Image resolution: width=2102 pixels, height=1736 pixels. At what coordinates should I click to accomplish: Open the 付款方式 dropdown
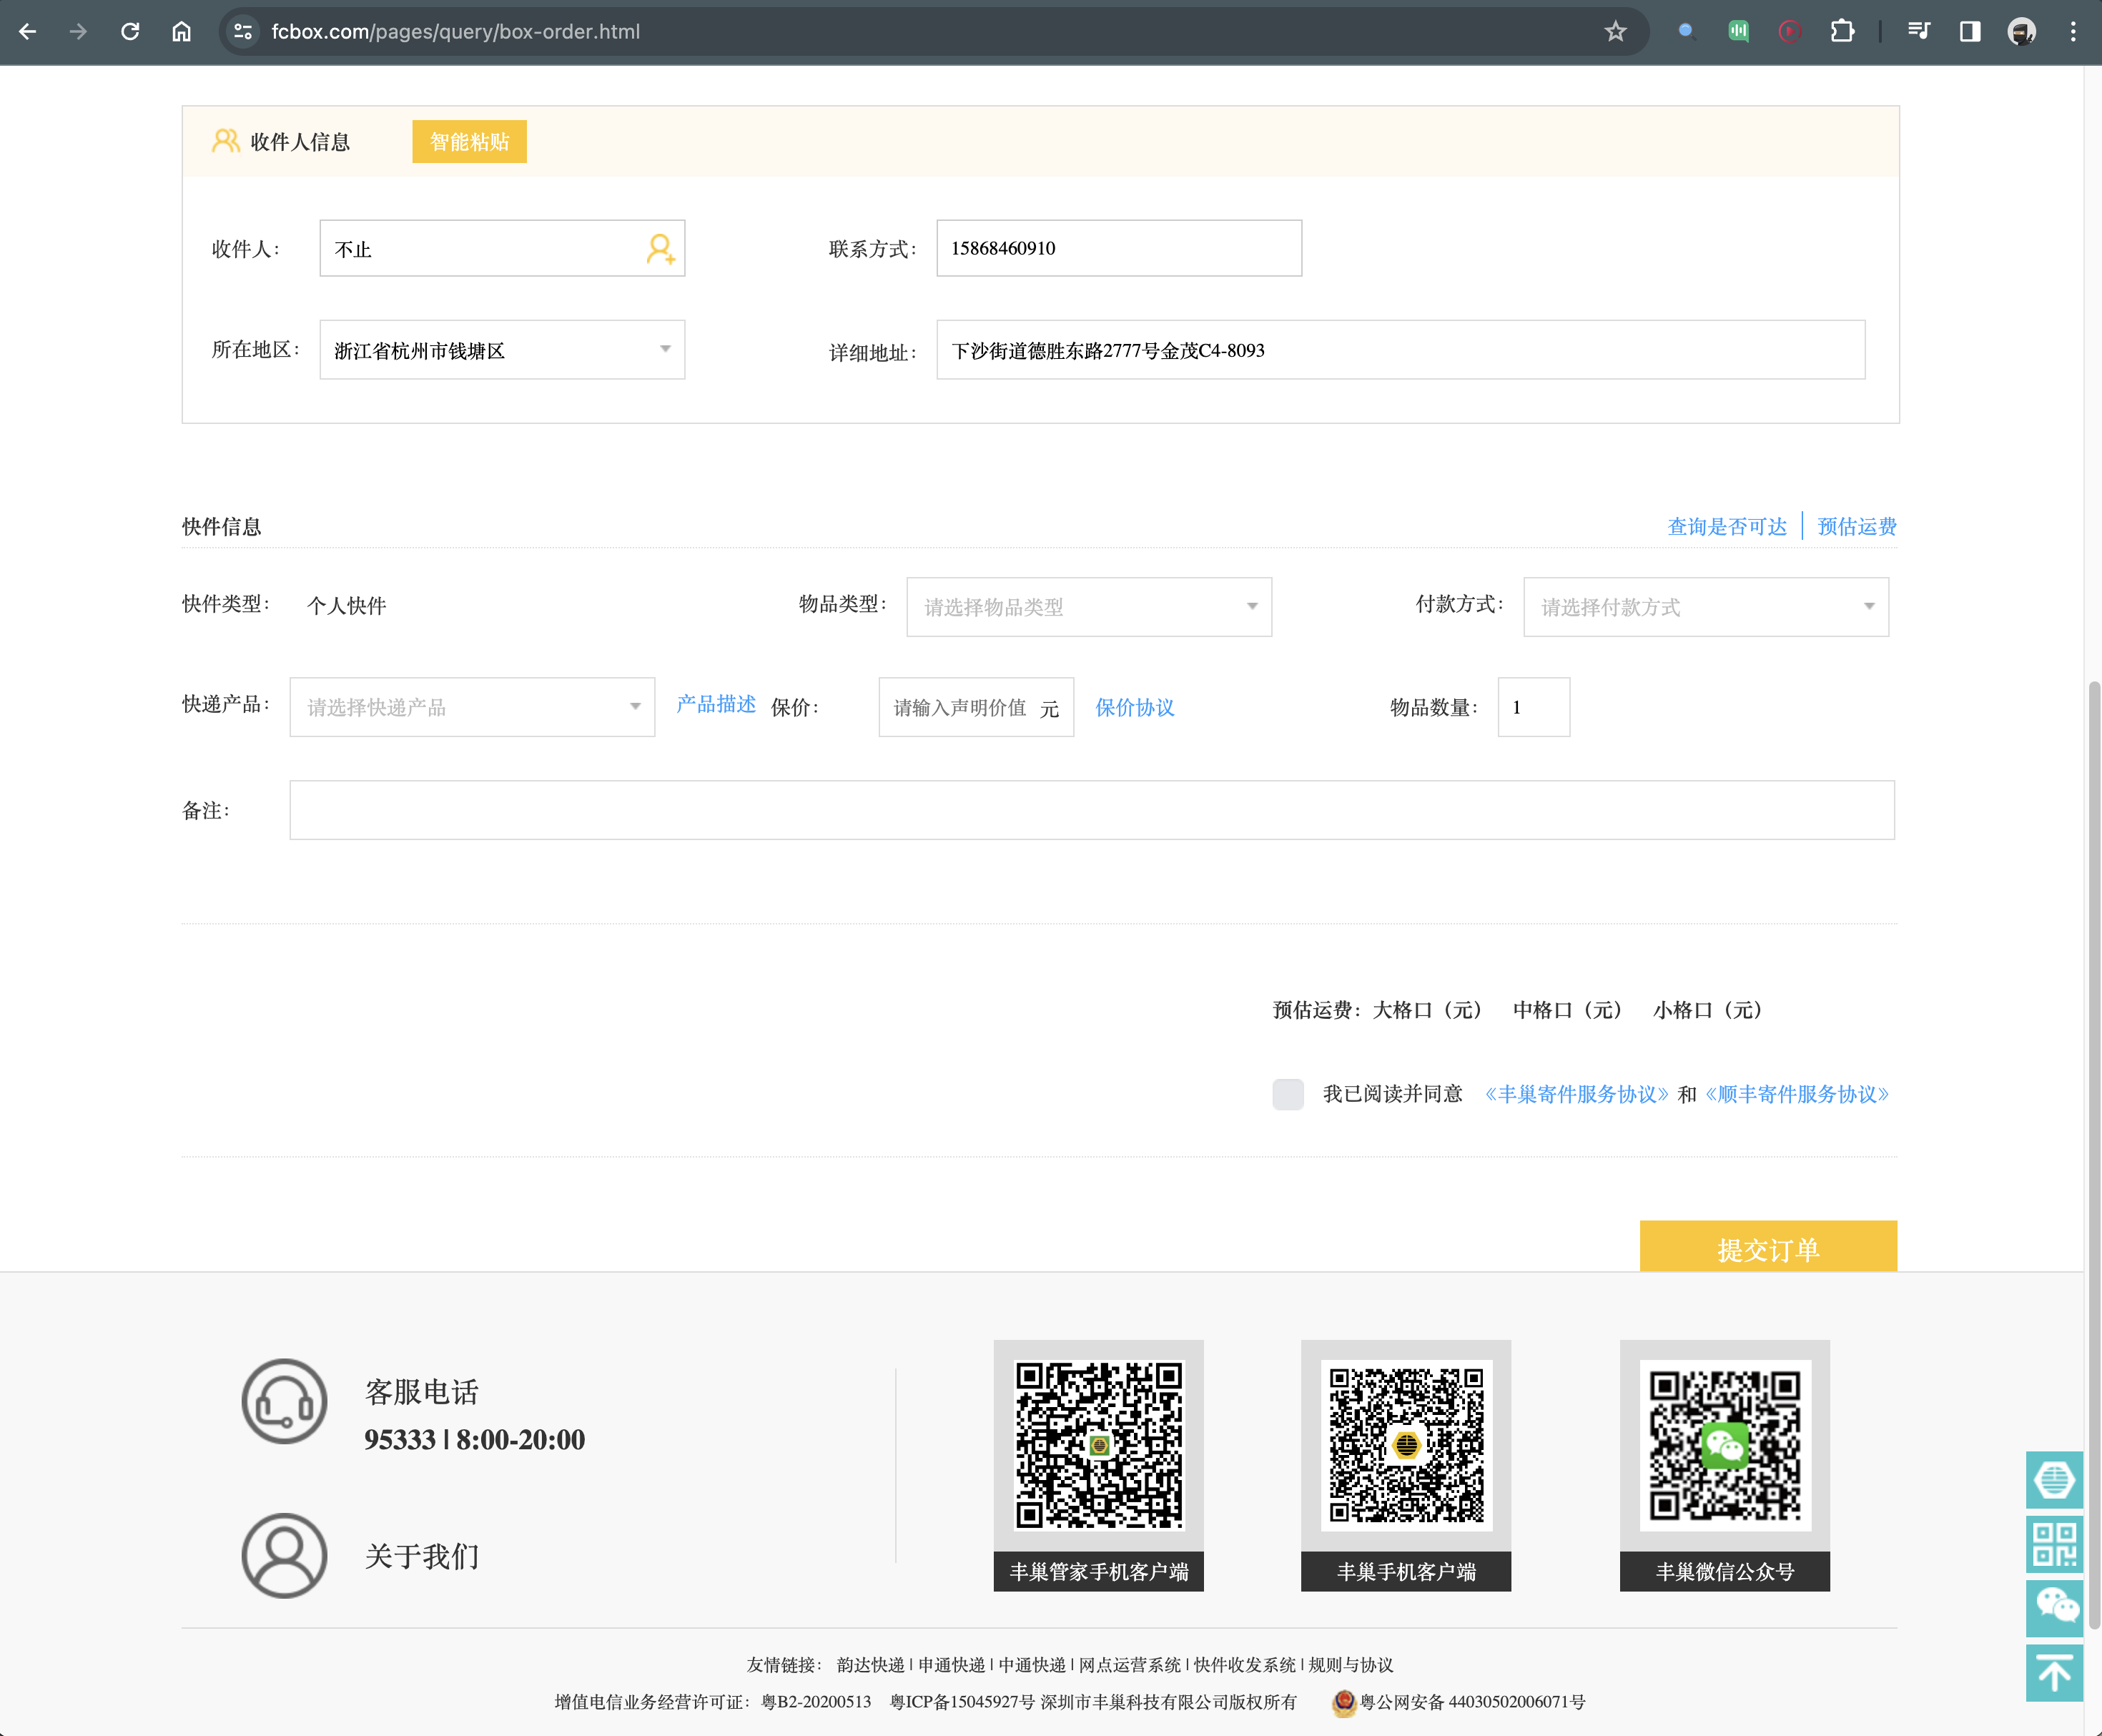(x=1706, y=606)
